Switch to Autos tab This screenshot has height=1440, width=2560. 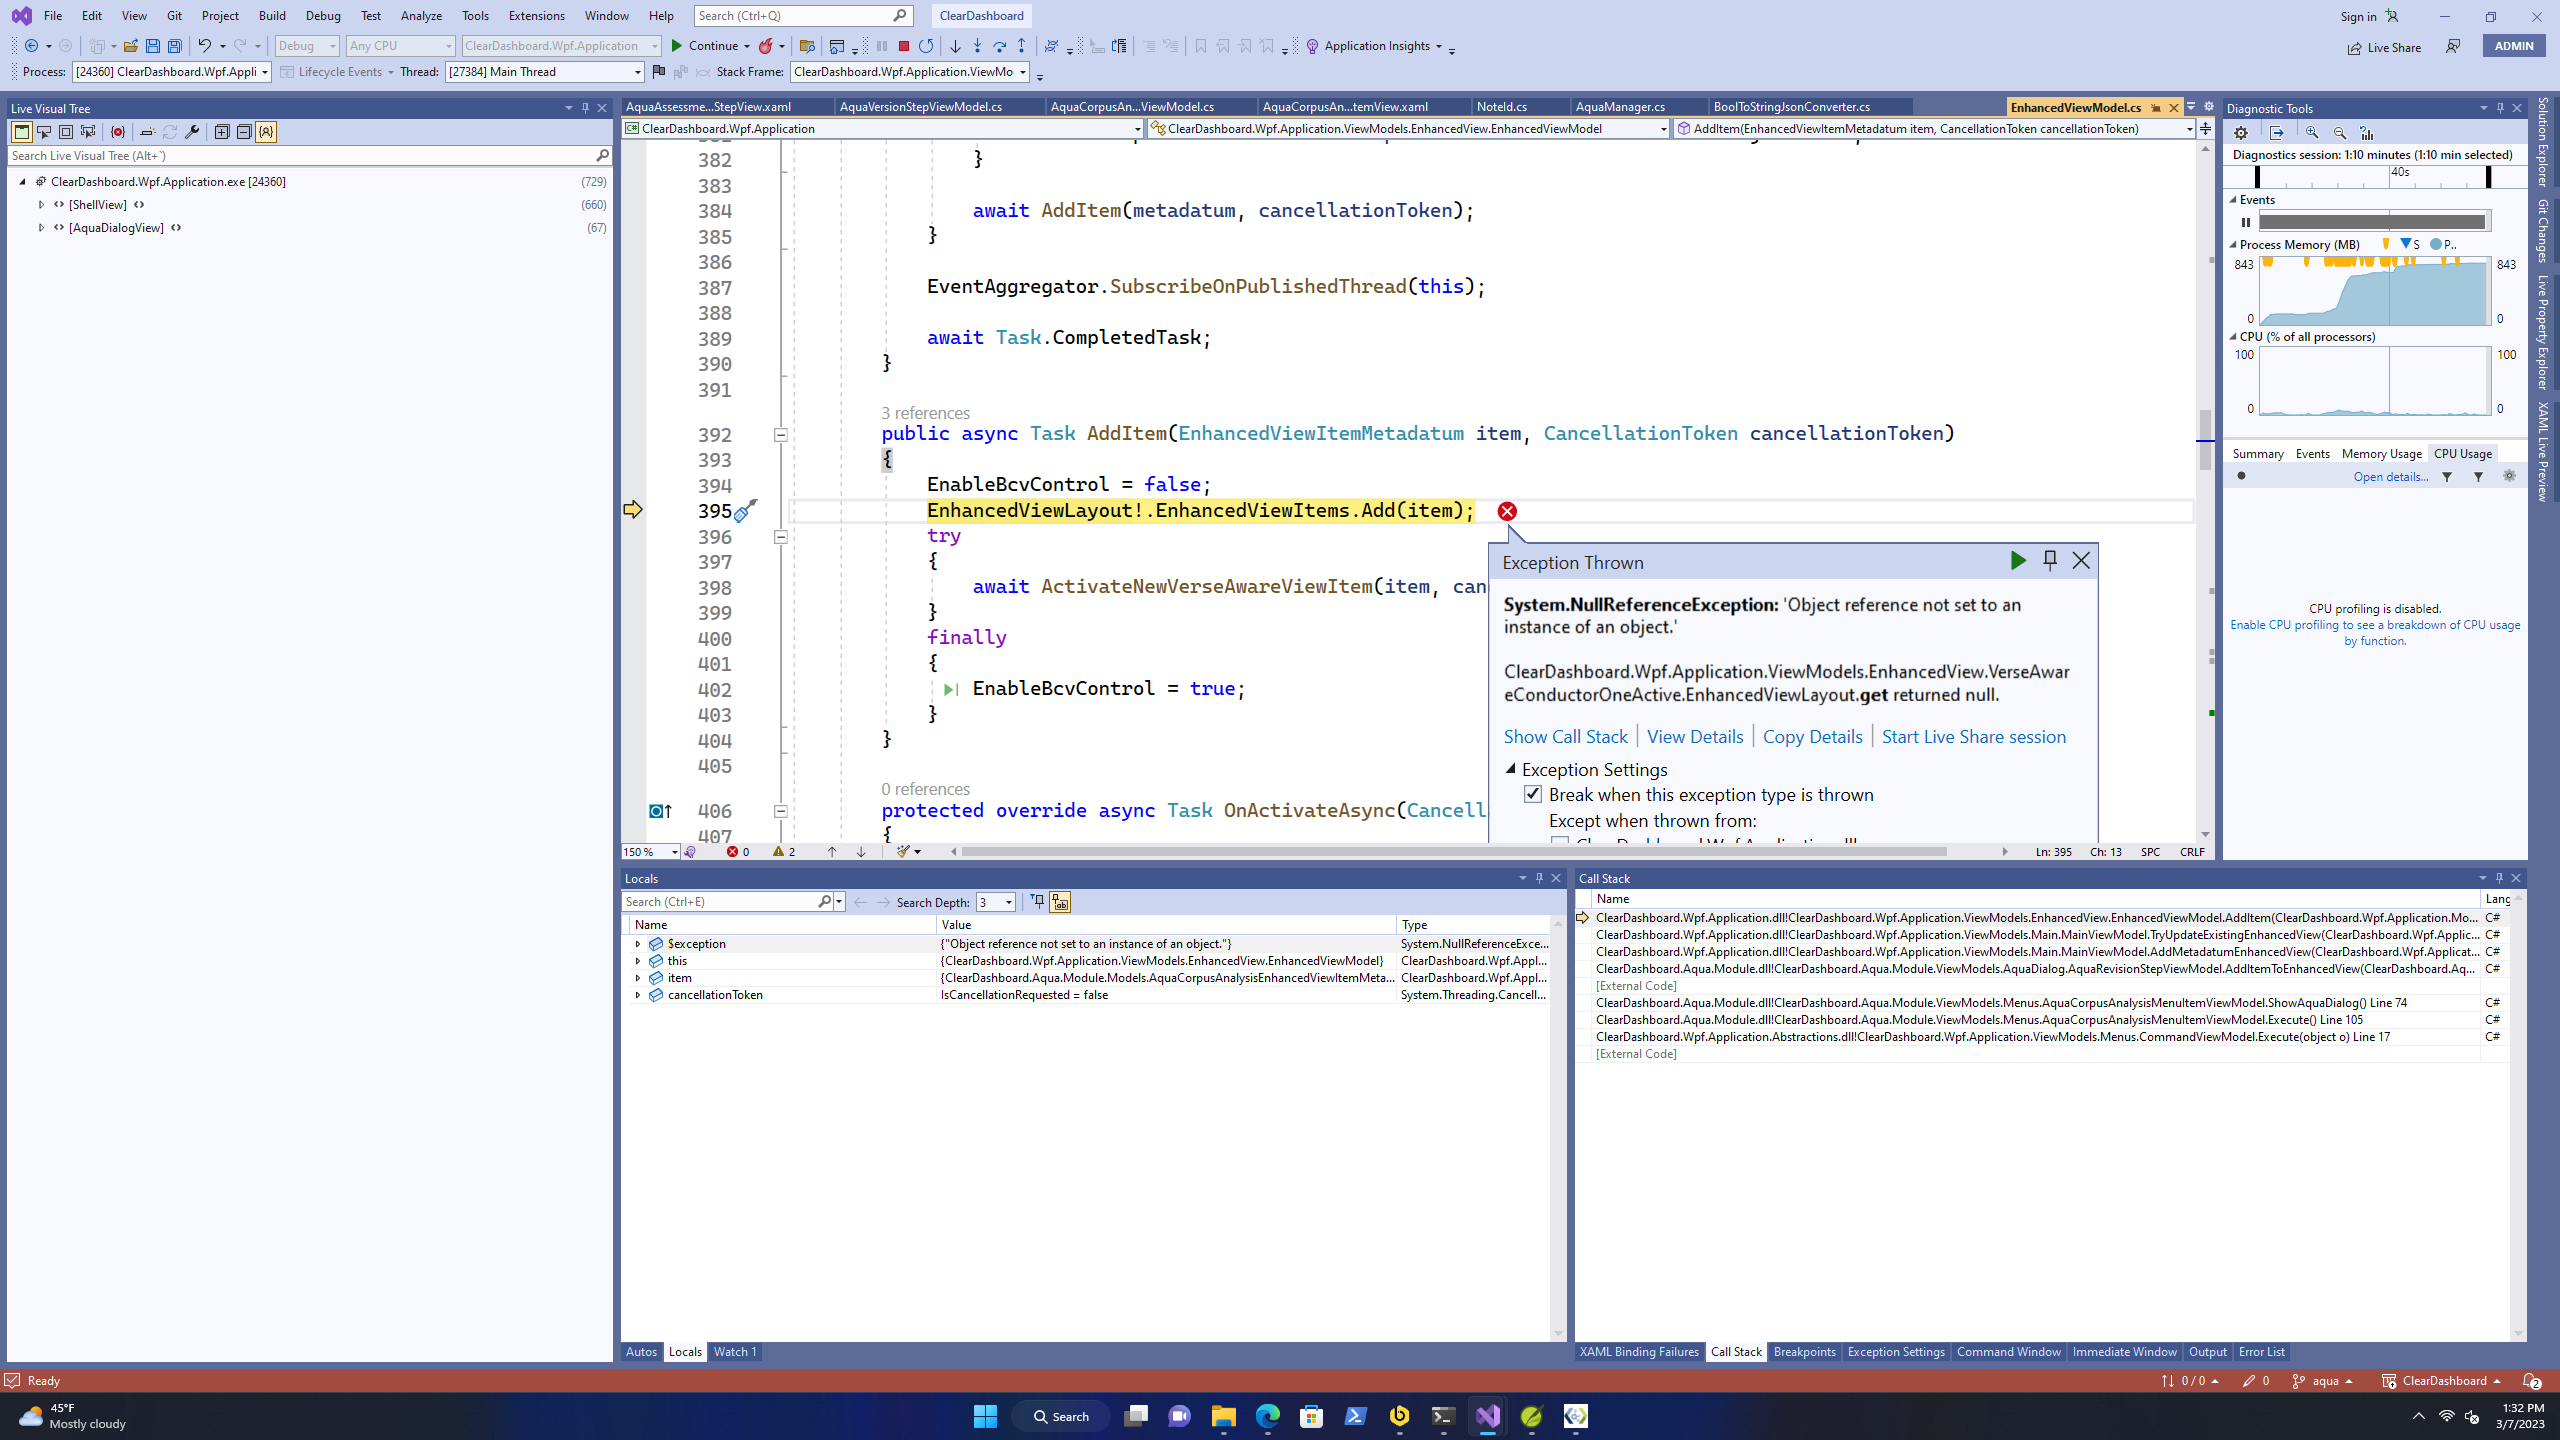click(x=641, y=1352)
